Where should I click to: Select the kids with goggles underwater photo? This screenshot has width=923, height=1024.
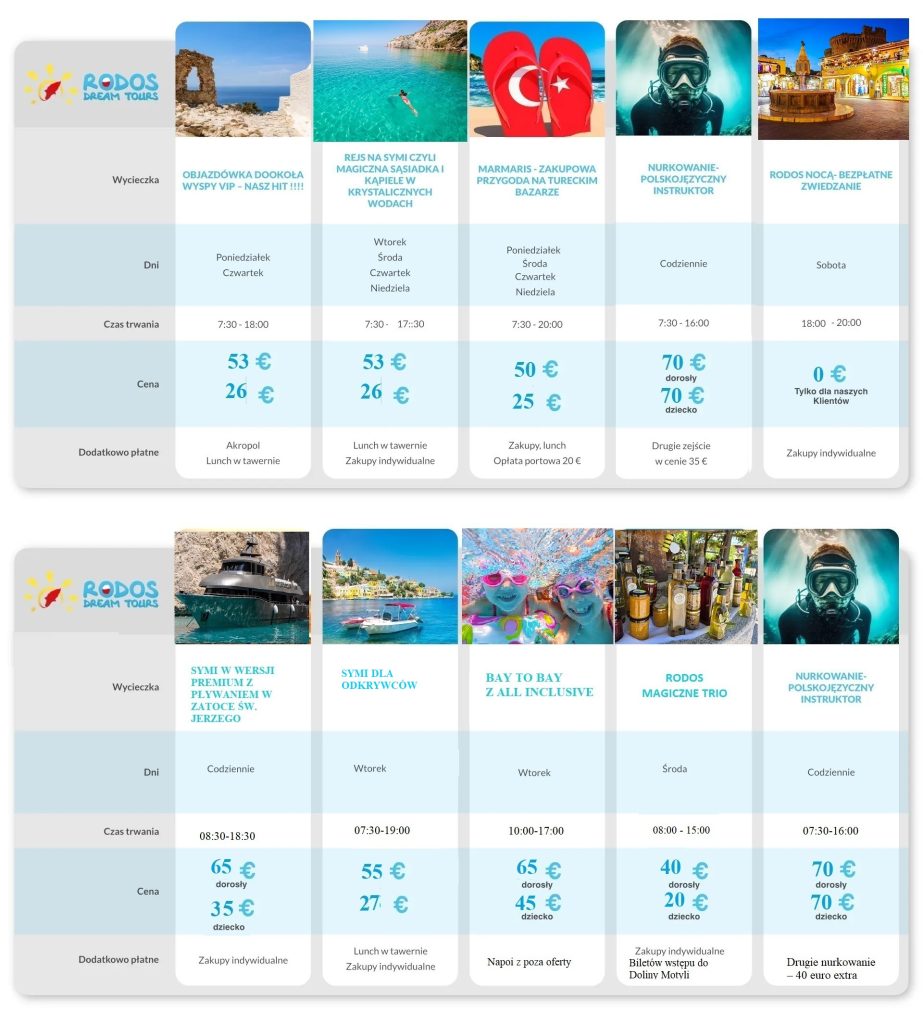537,588
